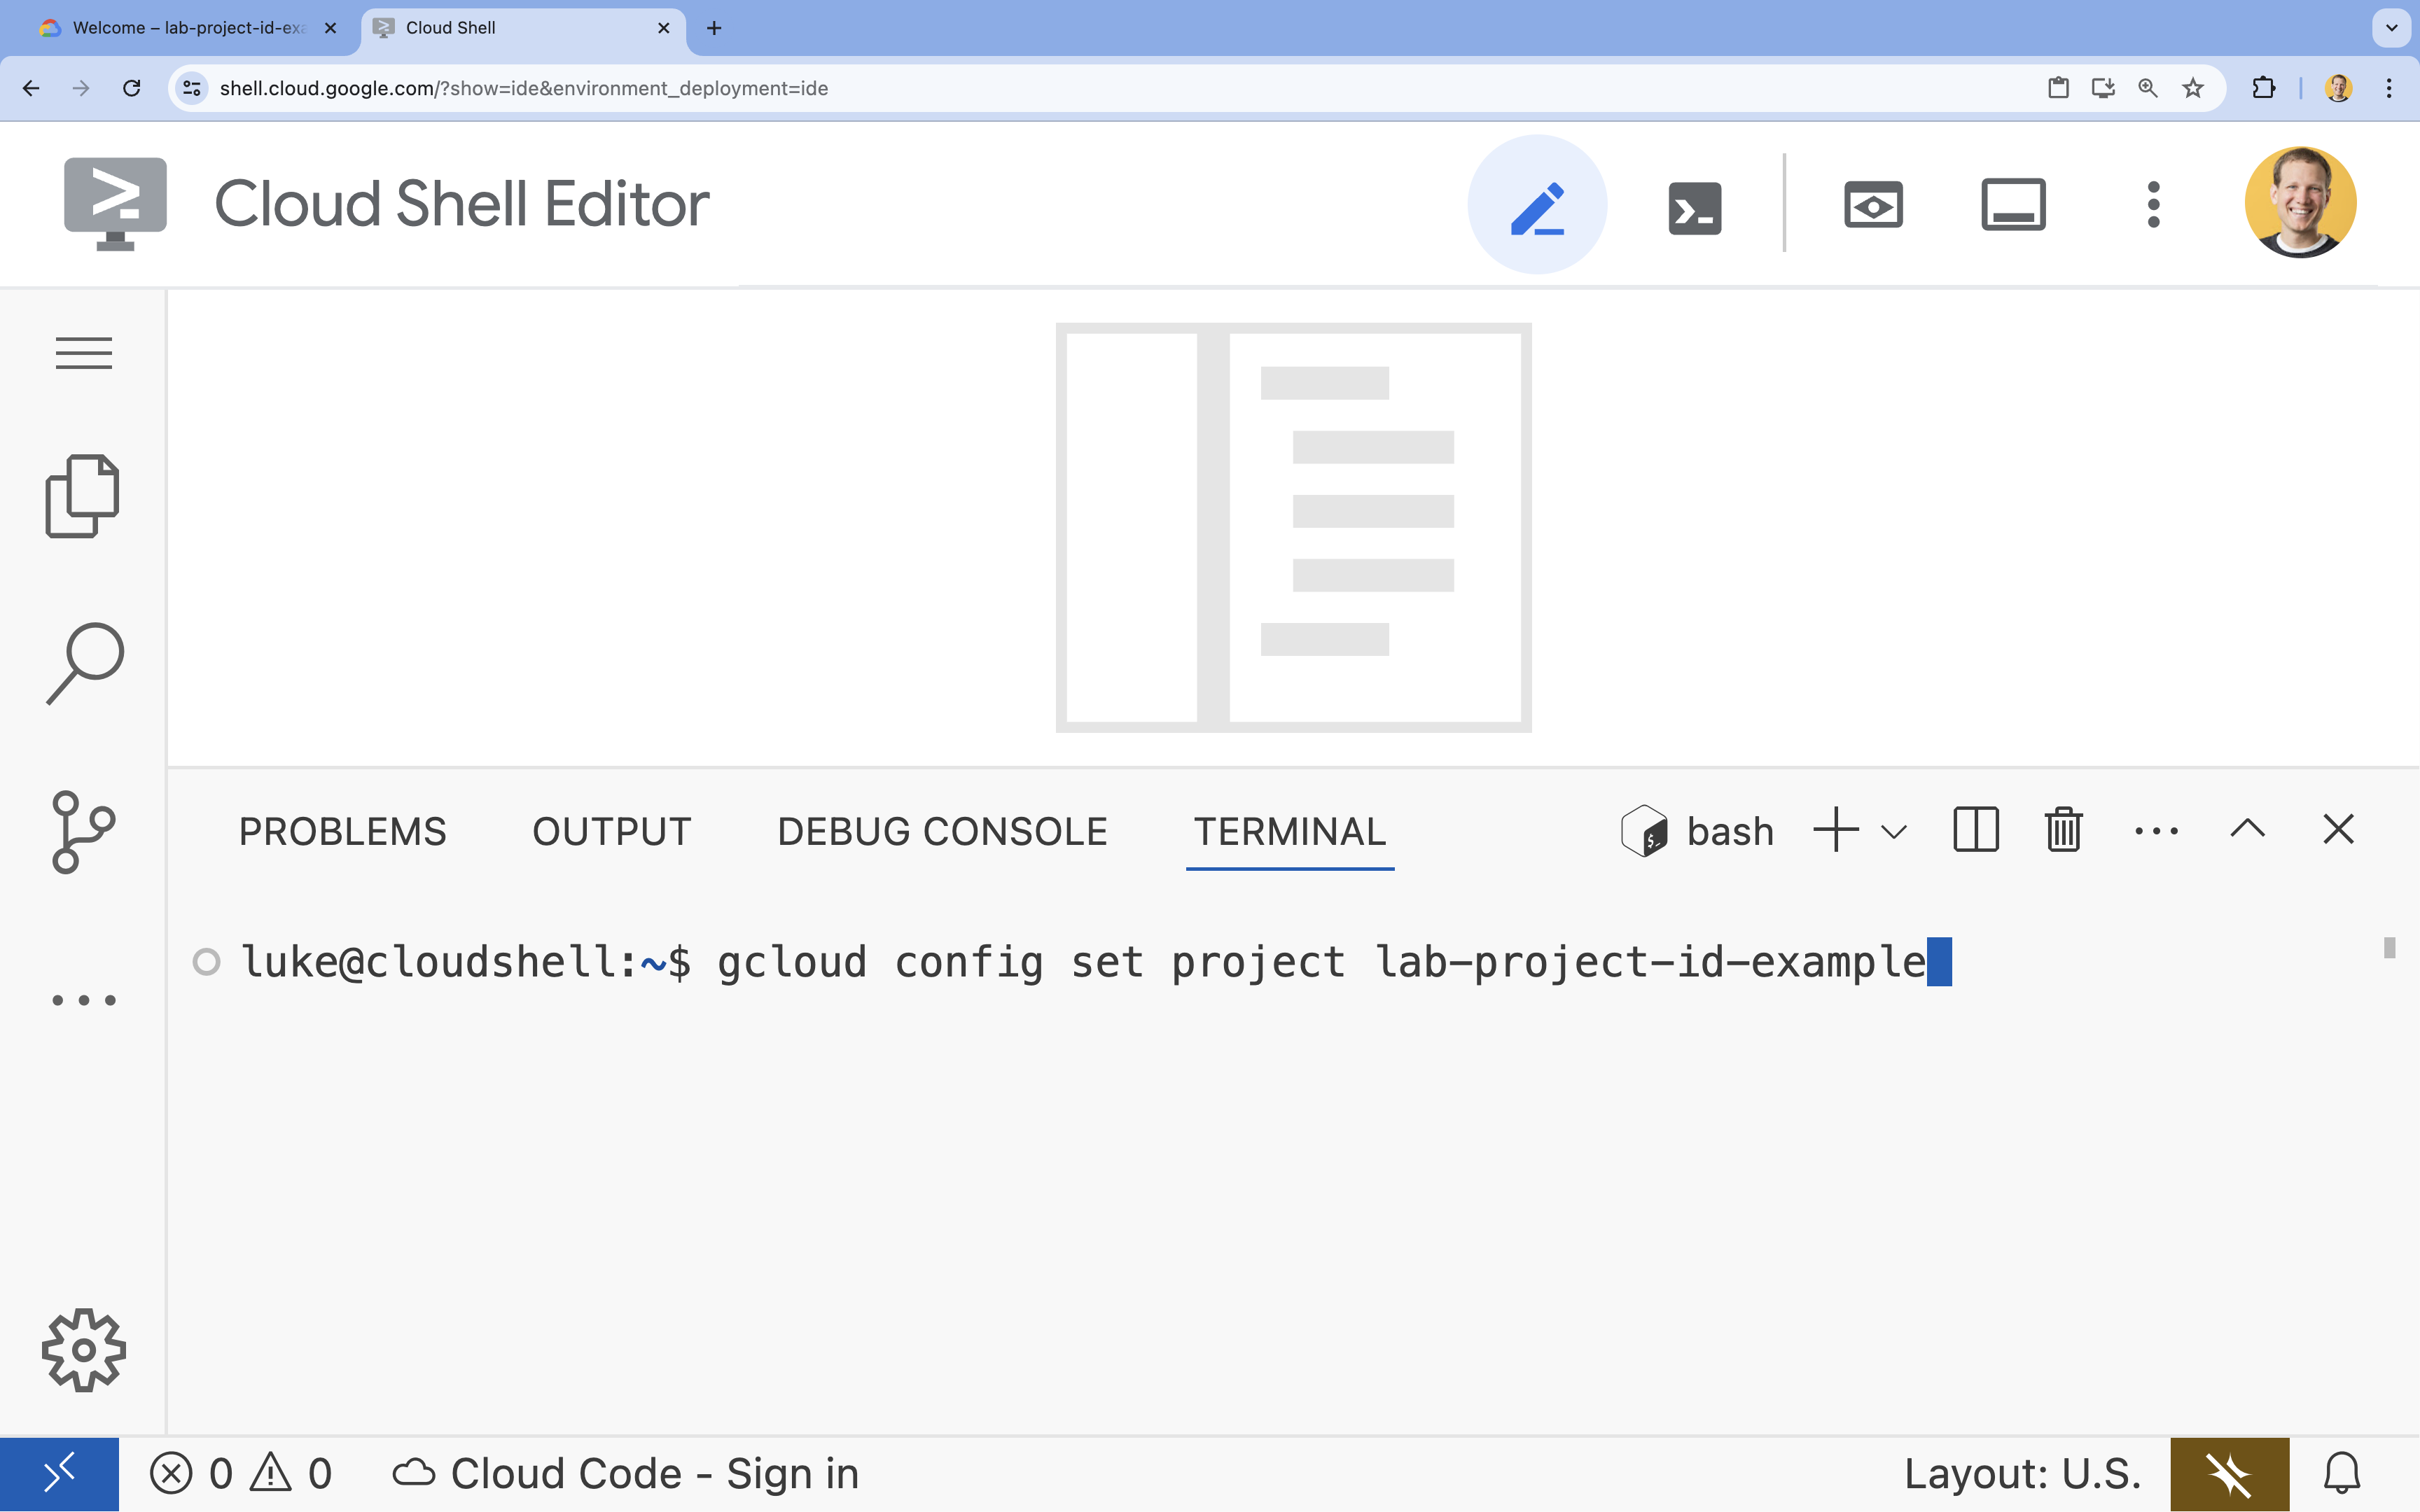
Task: Click the Extensions/Copy icon in sidebar
Action: (x=82, y=496)
